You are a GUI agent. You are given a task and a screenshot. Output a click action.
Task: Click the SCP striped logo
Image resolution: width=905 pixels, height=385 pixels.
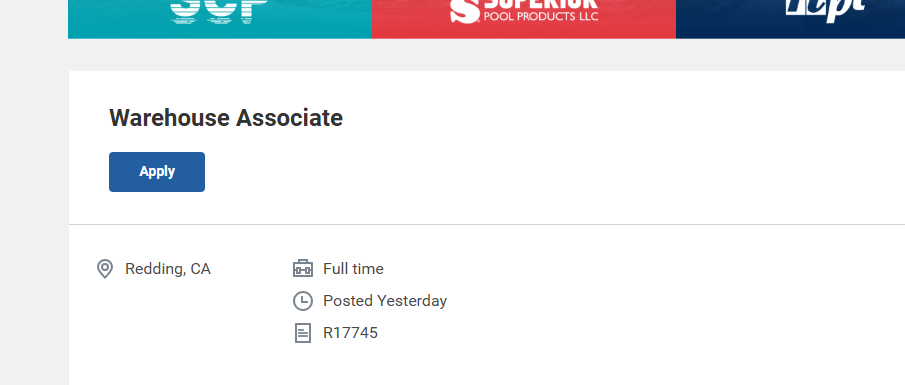click(220, 11)
